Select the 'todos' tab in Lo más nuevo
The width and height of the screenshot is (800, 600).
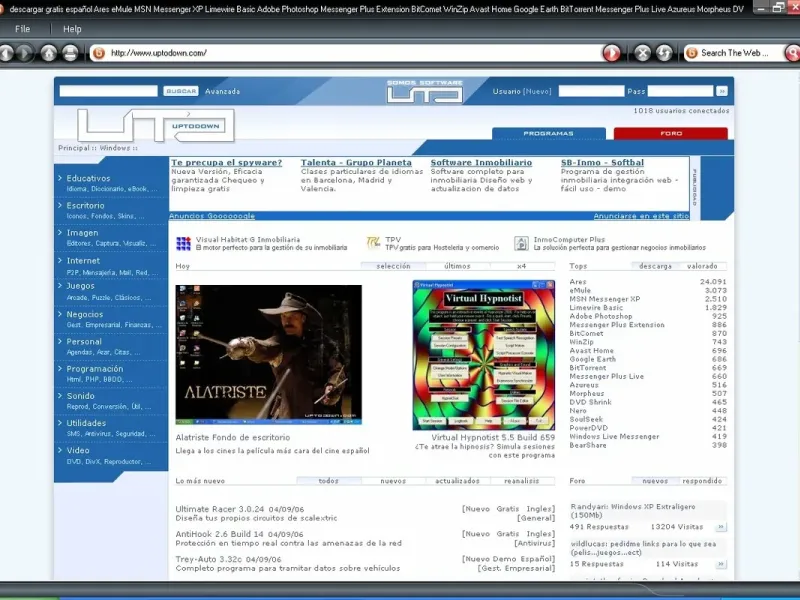pos(329,481)
